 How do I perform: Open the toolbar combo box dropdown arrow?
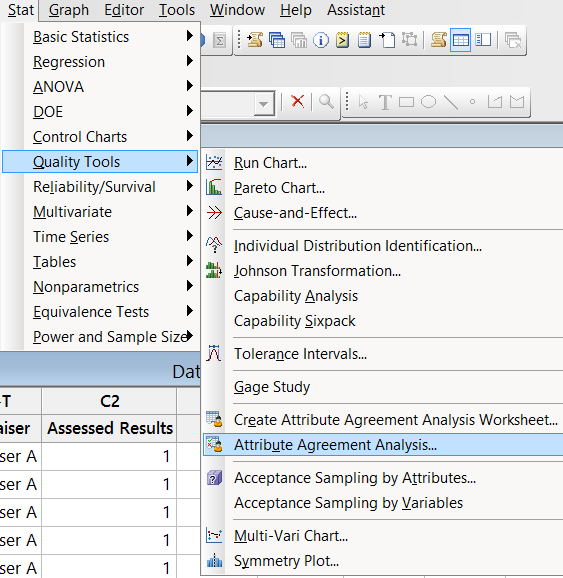264,104
